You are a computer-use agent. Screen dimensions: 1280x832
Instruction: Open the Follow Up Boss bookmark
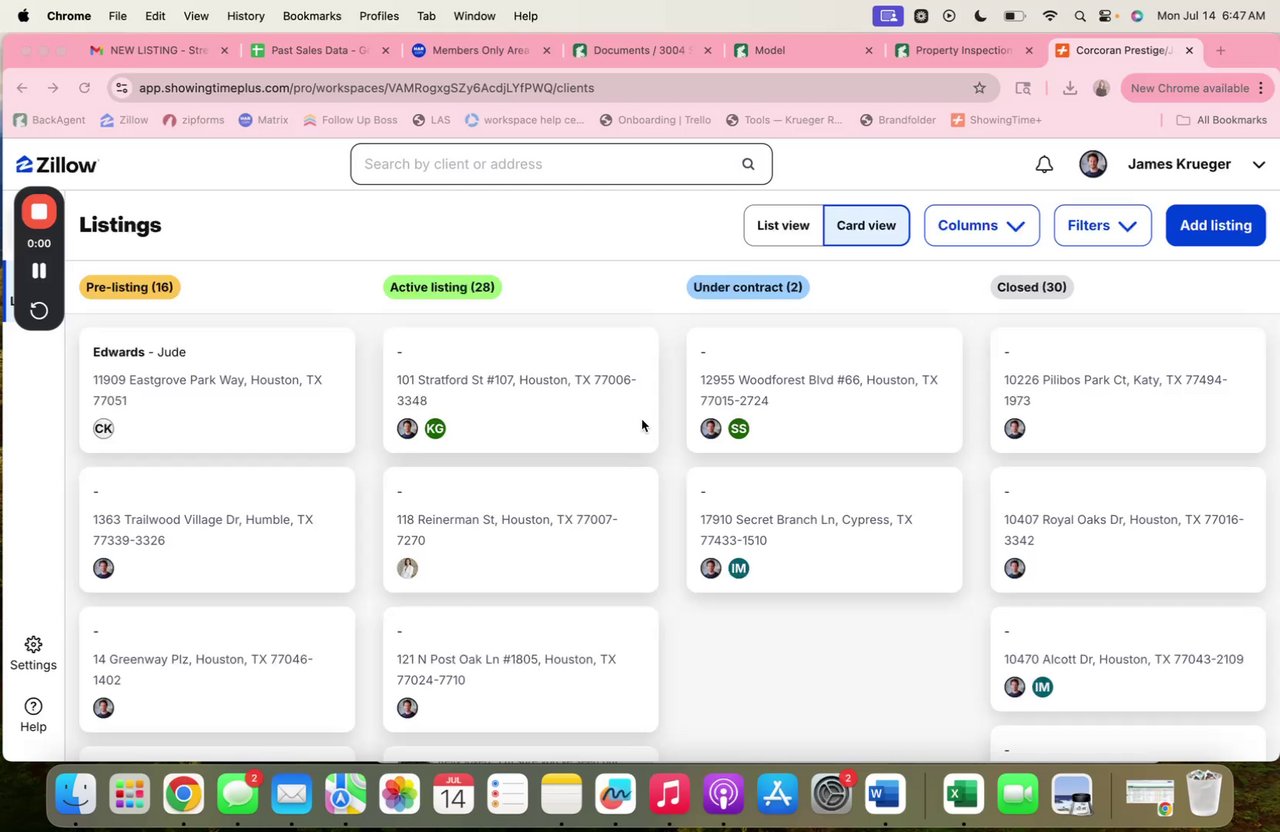click(350, 120)
